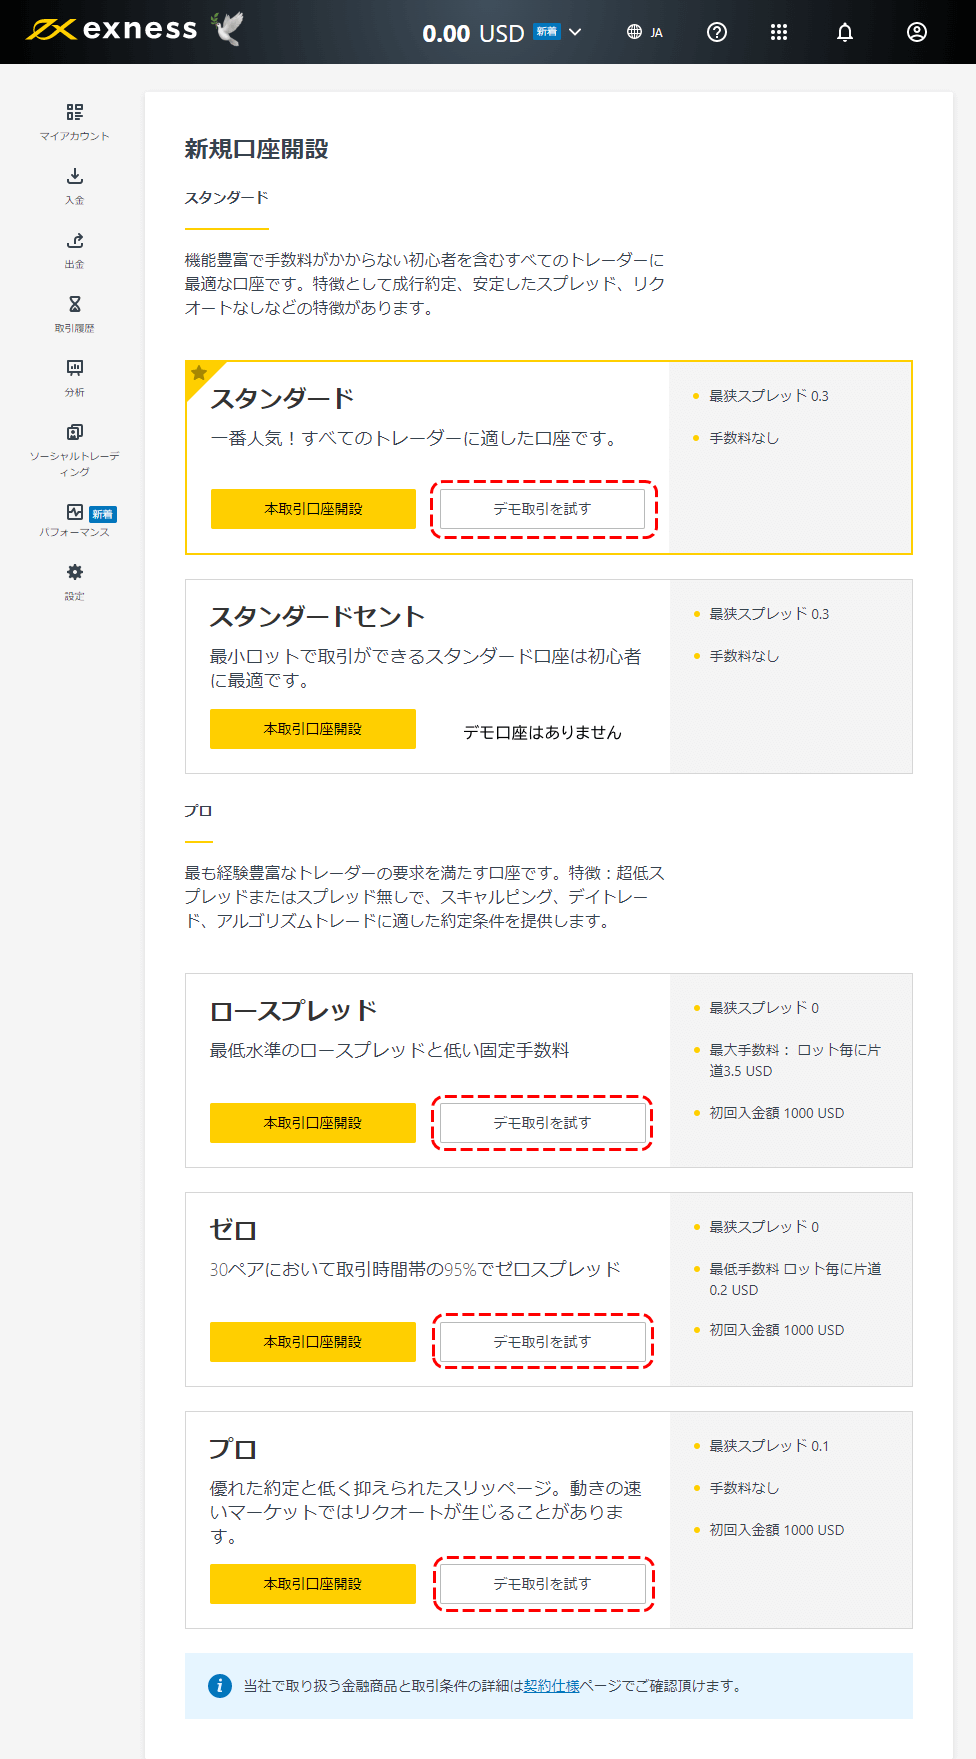Click the ゼロ card title
The image size is (976, 1759).
point(234,1230)
